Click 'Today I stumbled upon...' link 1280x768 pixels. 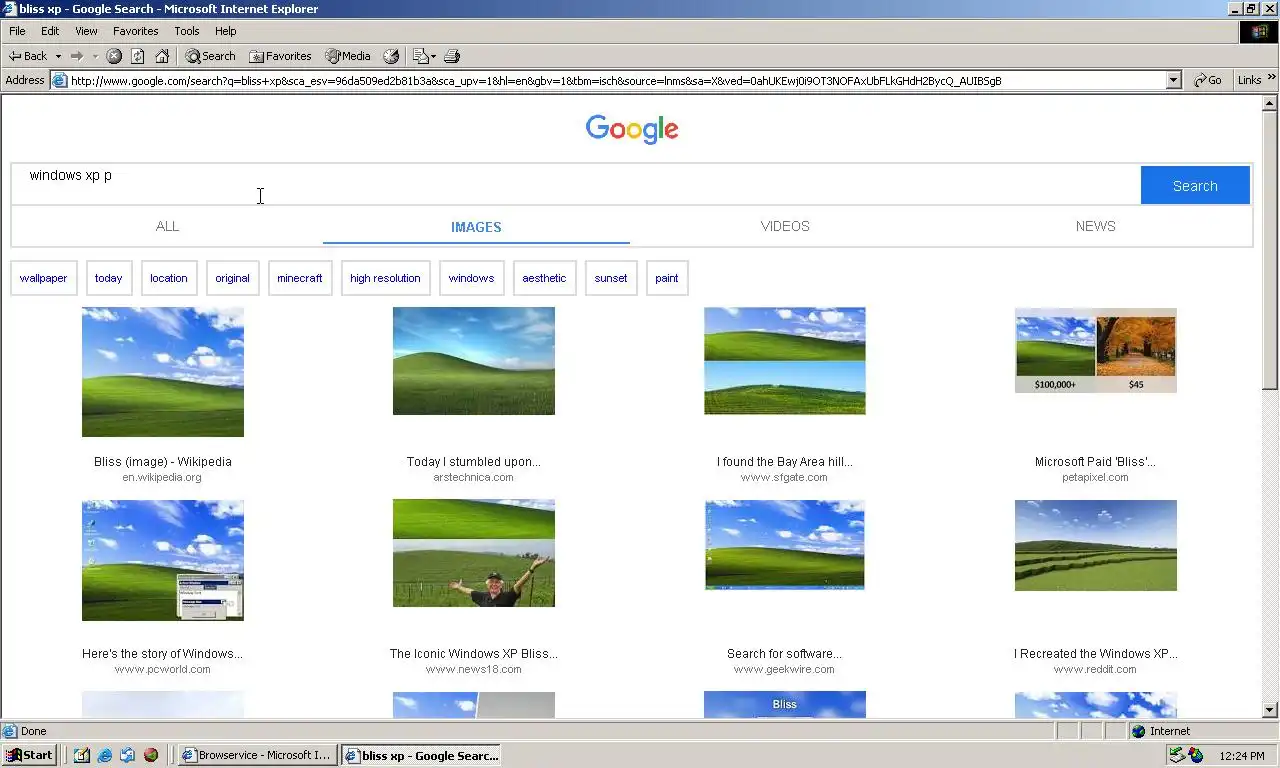point(474,462)
